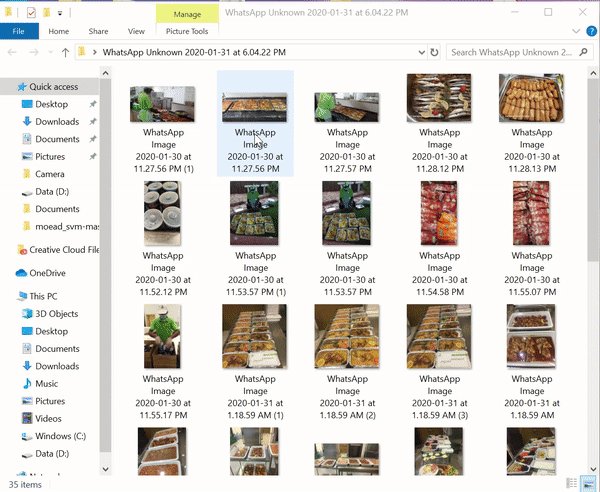Image resolution: width=600 pixels, height=492 pixels.
Task: Select image 11.55.17 PM thumbnail
Action: [x=163, y=336]
